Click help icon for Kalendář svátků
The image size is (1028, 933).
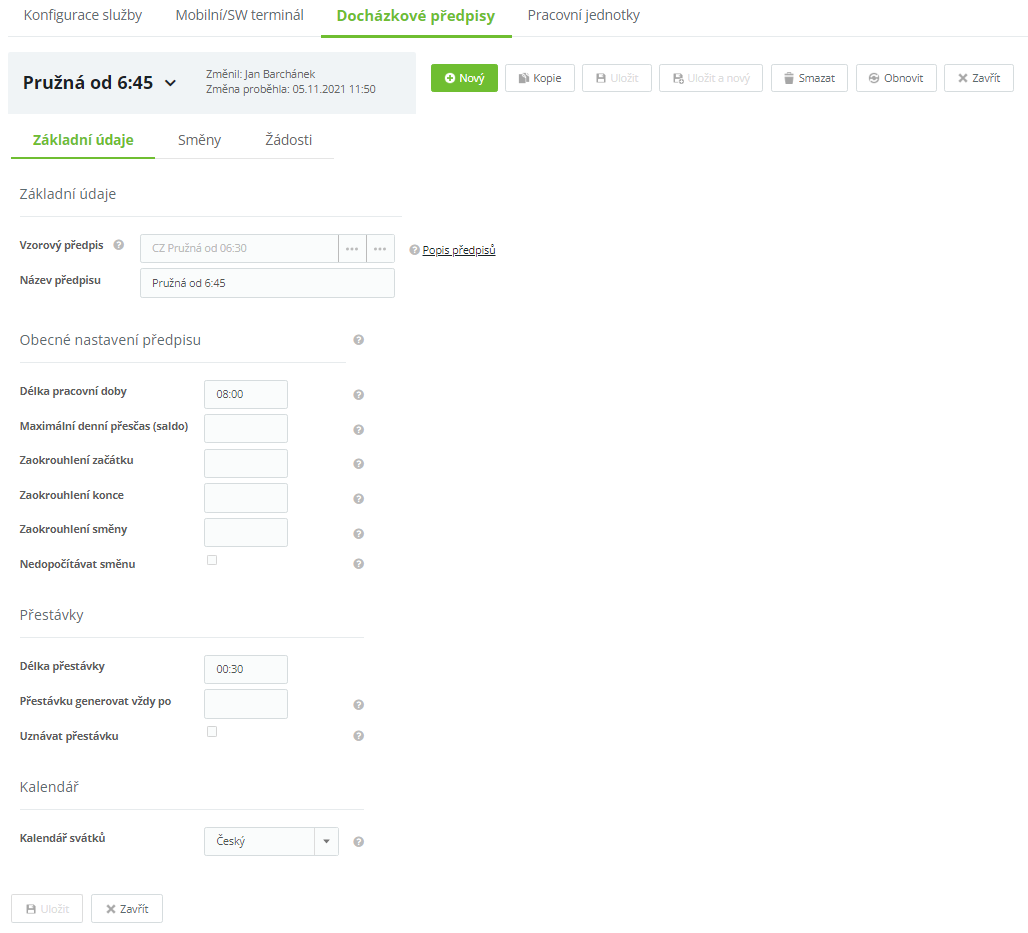pyautogui.click(x=359, y=842)
